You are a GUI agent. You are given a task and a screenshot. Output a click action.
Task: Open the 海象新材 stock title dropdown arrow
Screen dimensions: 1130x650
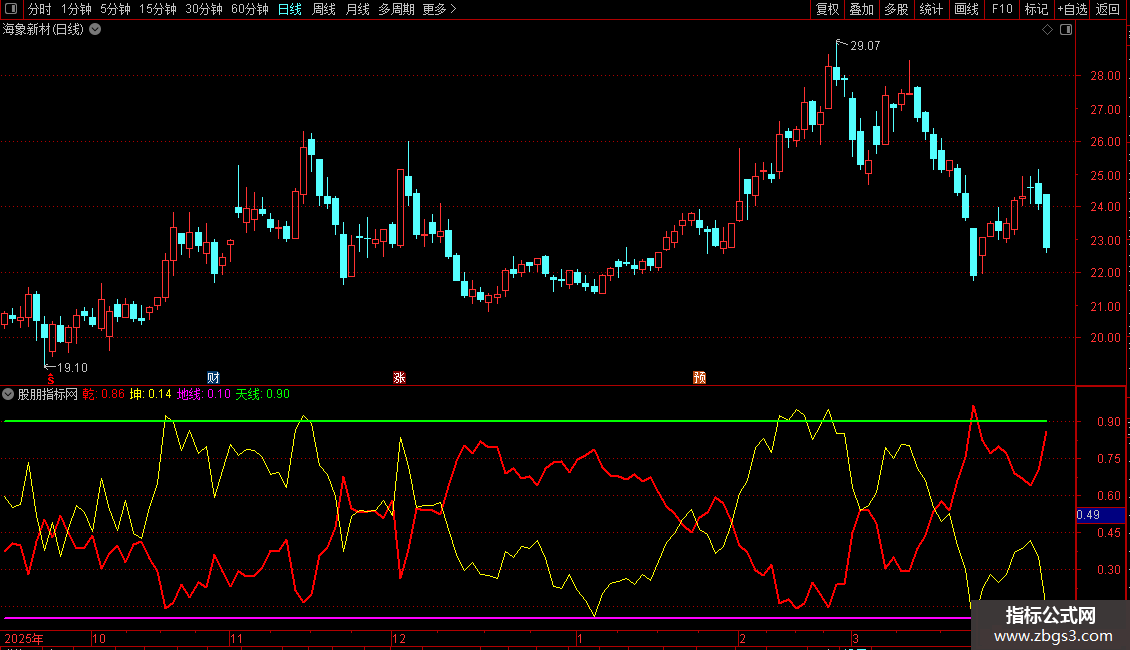95,30
